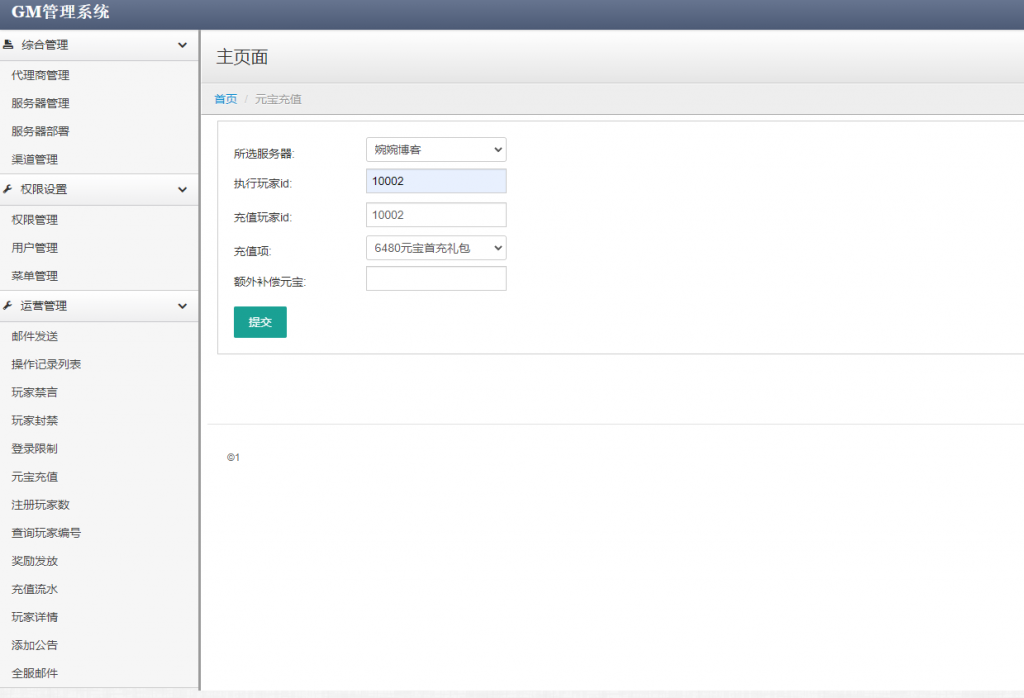Open 用户管理 menu item
Image resolution: width=1024 pixels, height=698 pixels.
pyautogui.click(x=35, y=248)
